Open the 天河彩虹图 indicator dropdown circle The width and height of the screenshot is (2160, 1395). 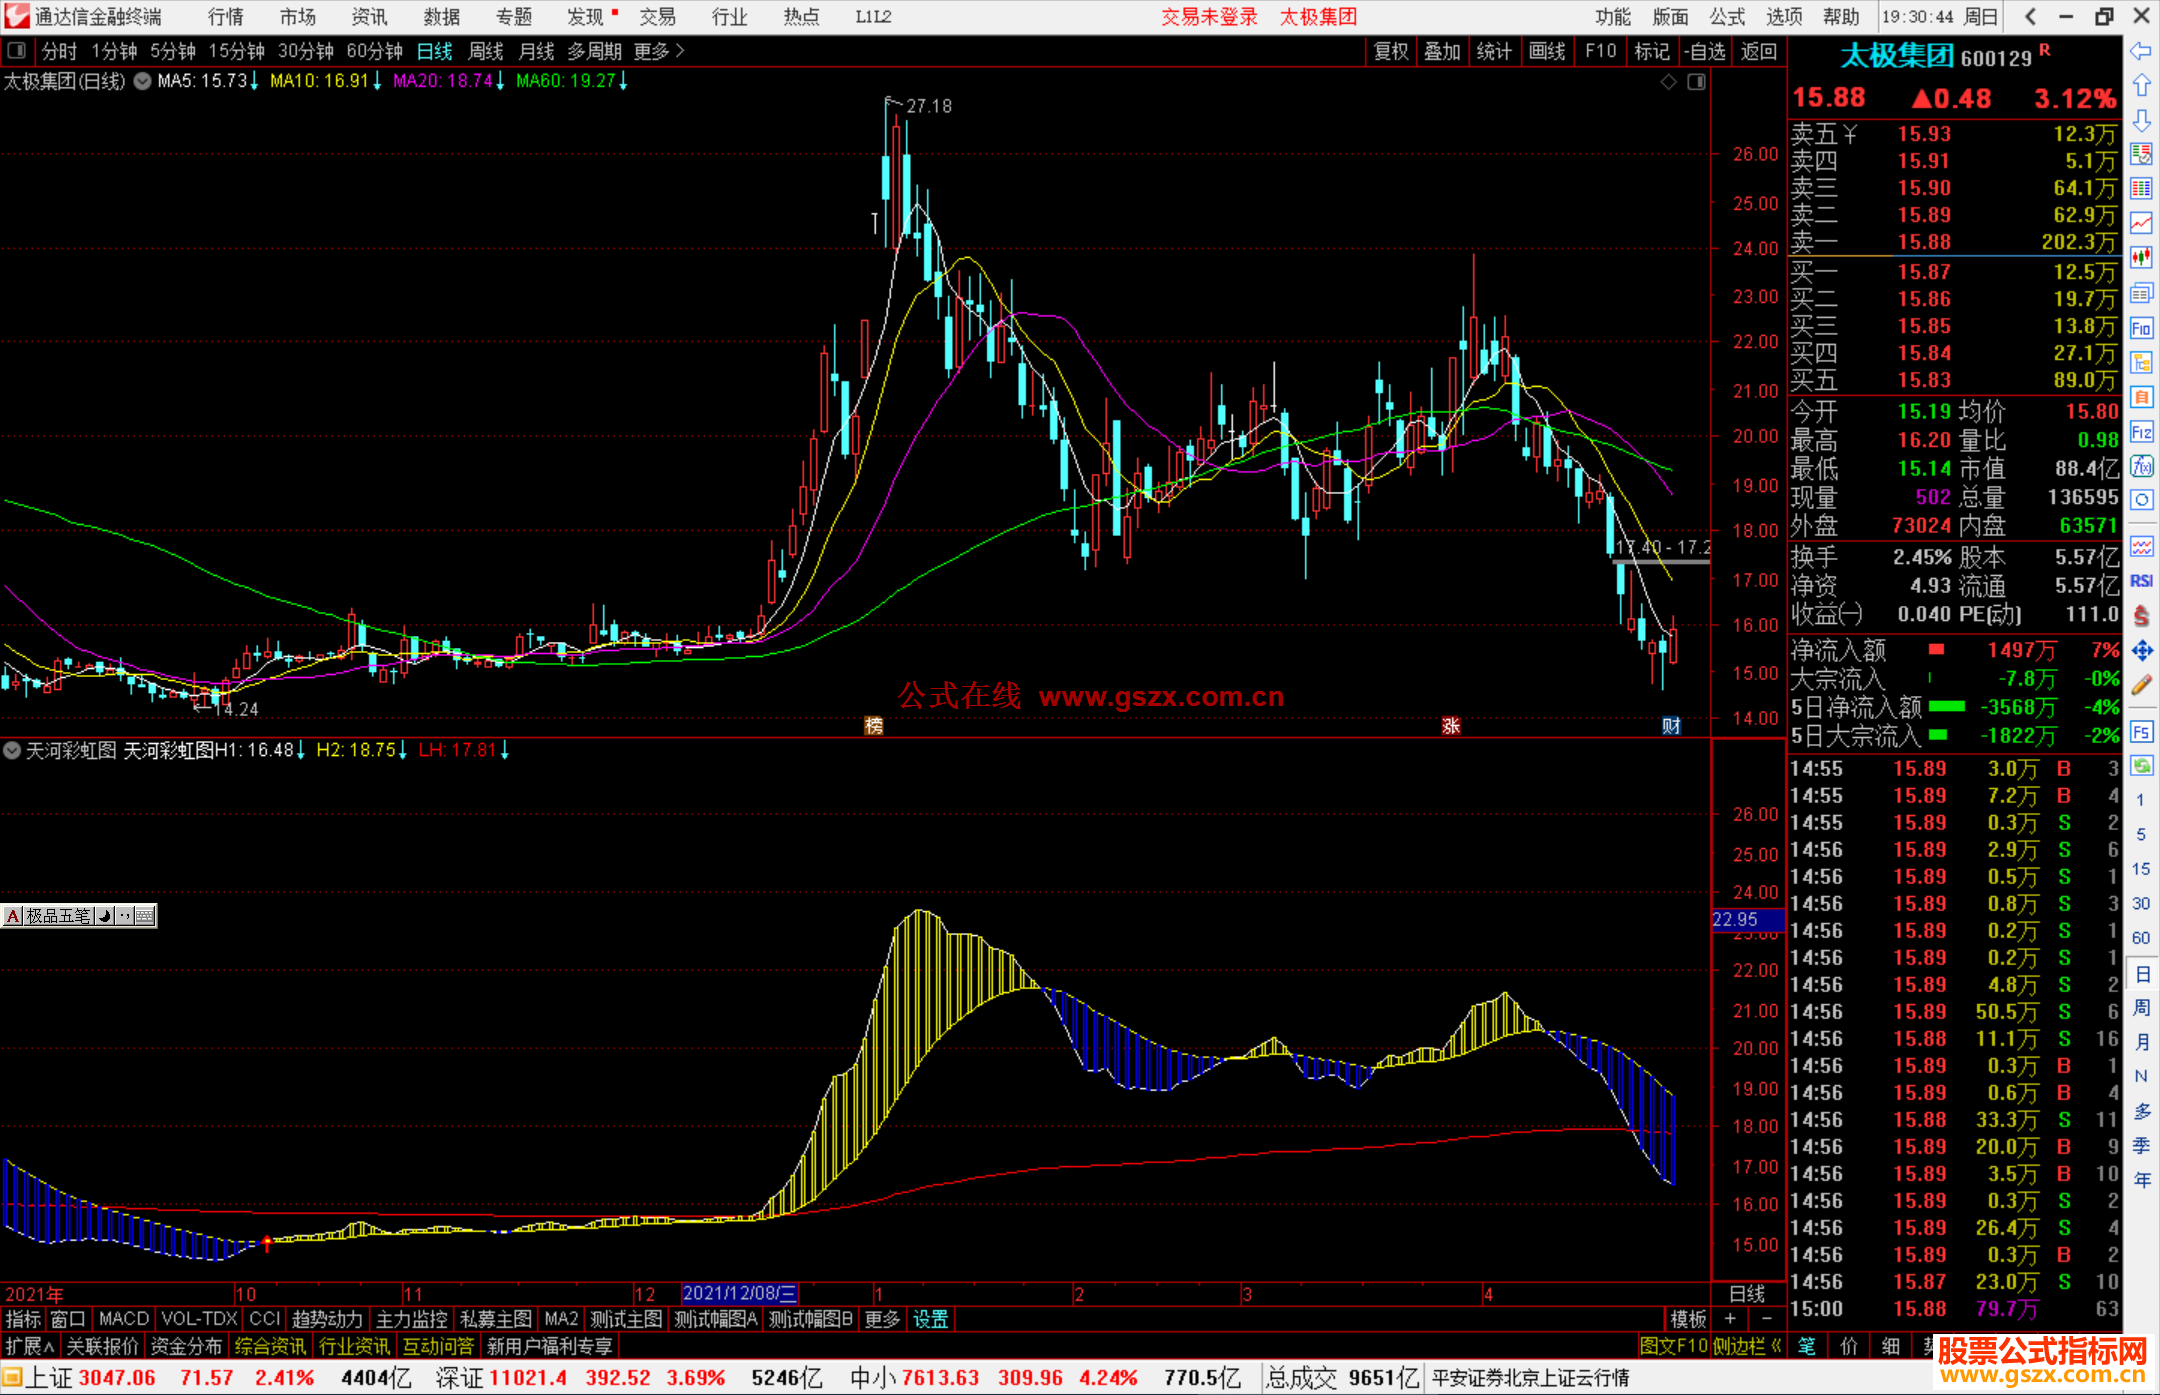point(12,750)
